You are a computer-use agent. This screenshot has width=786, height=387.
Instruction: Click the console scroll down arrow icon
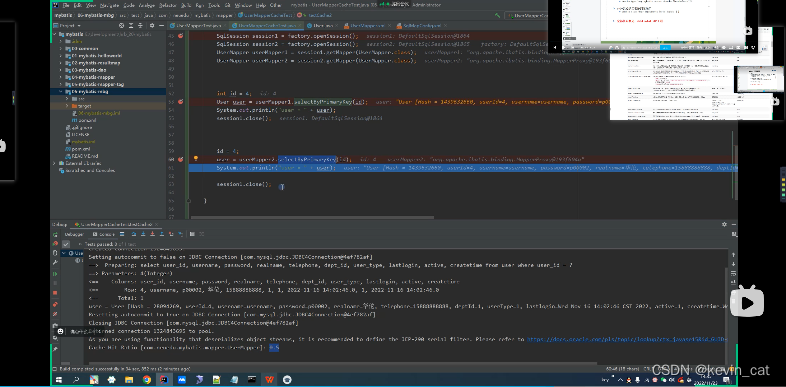pos(733,264)
